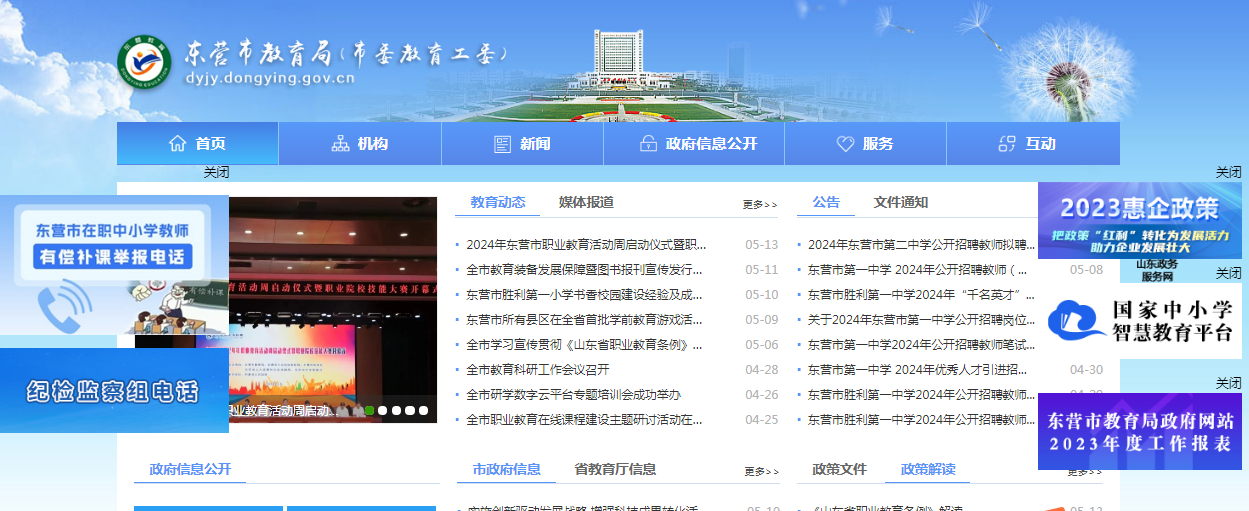
Task: Click the lock icon beside 政府信息公开
Action: (x=648, y=144)
